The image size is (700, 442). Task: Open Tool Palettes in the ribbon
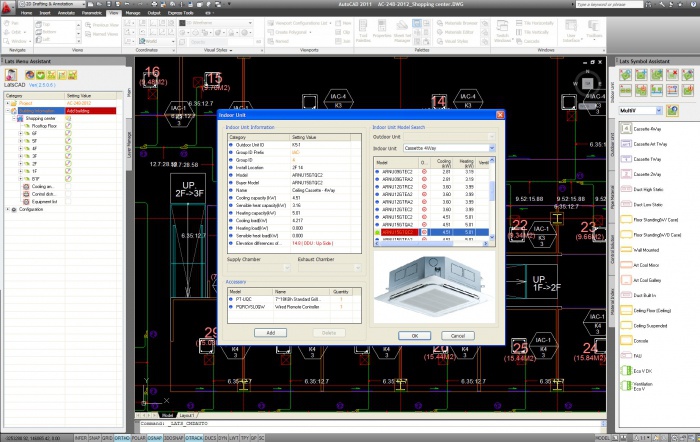363,31
